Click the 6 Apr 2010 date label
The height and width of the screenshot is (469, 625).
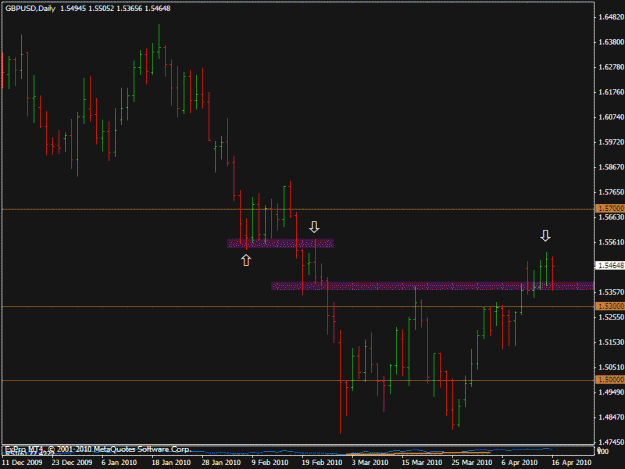tap(519, 463)
